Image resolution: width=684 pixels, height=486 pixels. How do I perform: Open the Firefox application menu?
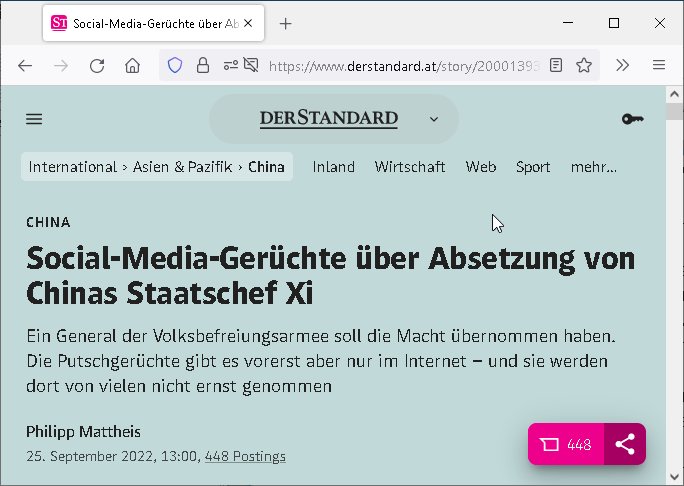click(658, 65)
